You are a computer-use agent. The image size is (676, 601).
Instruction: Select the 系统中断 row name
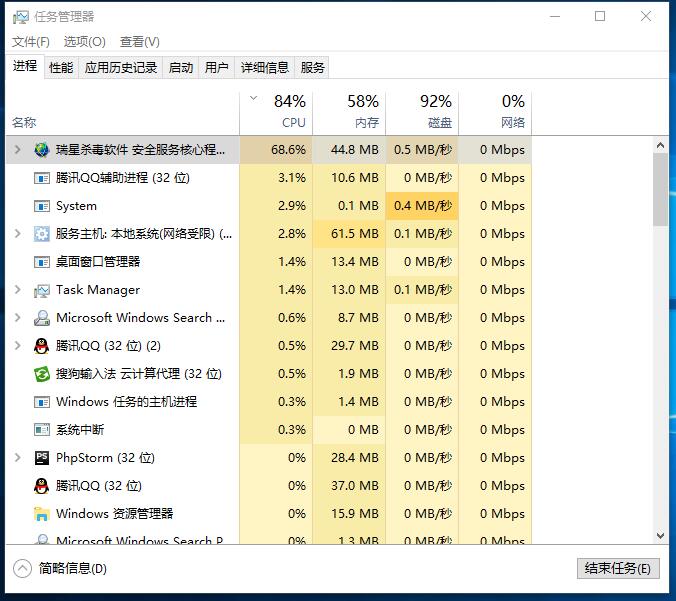(80, 430)
